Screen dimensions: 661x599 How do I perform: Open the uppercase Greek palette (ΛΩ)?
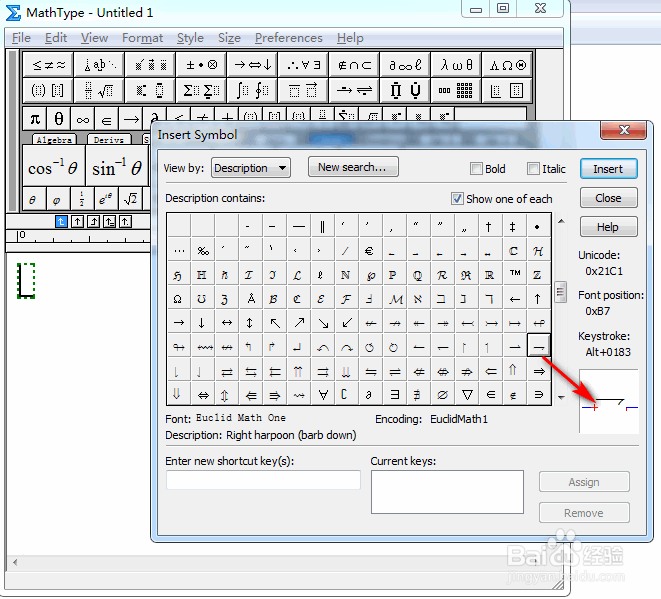coord(507,65)
